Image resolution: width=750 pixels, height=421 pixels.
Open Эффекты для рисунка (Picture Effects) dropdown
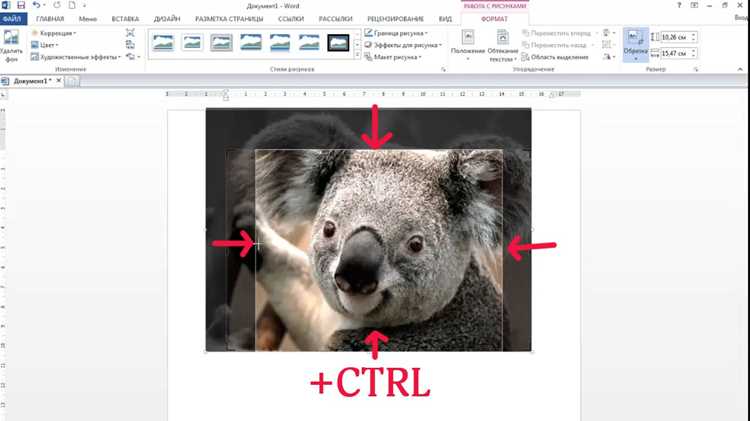403,45
